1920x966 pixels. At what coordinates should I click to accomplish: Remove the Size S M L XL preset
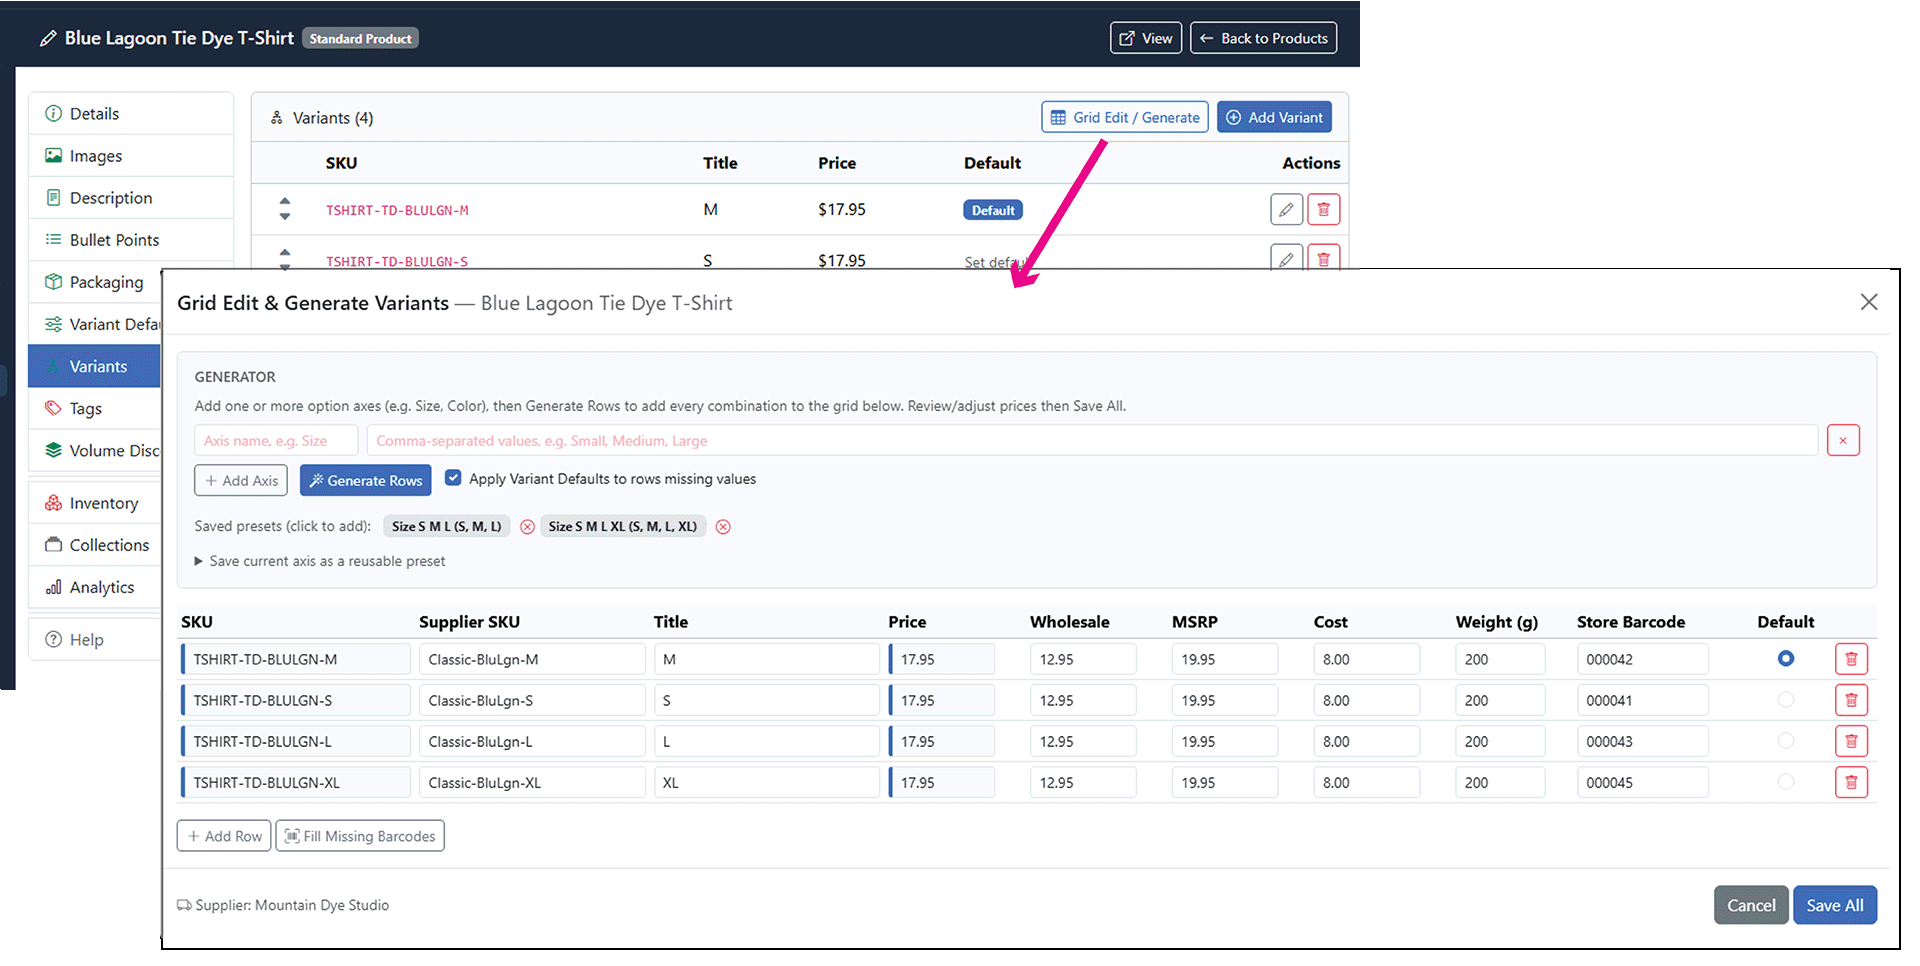point(723,527)
